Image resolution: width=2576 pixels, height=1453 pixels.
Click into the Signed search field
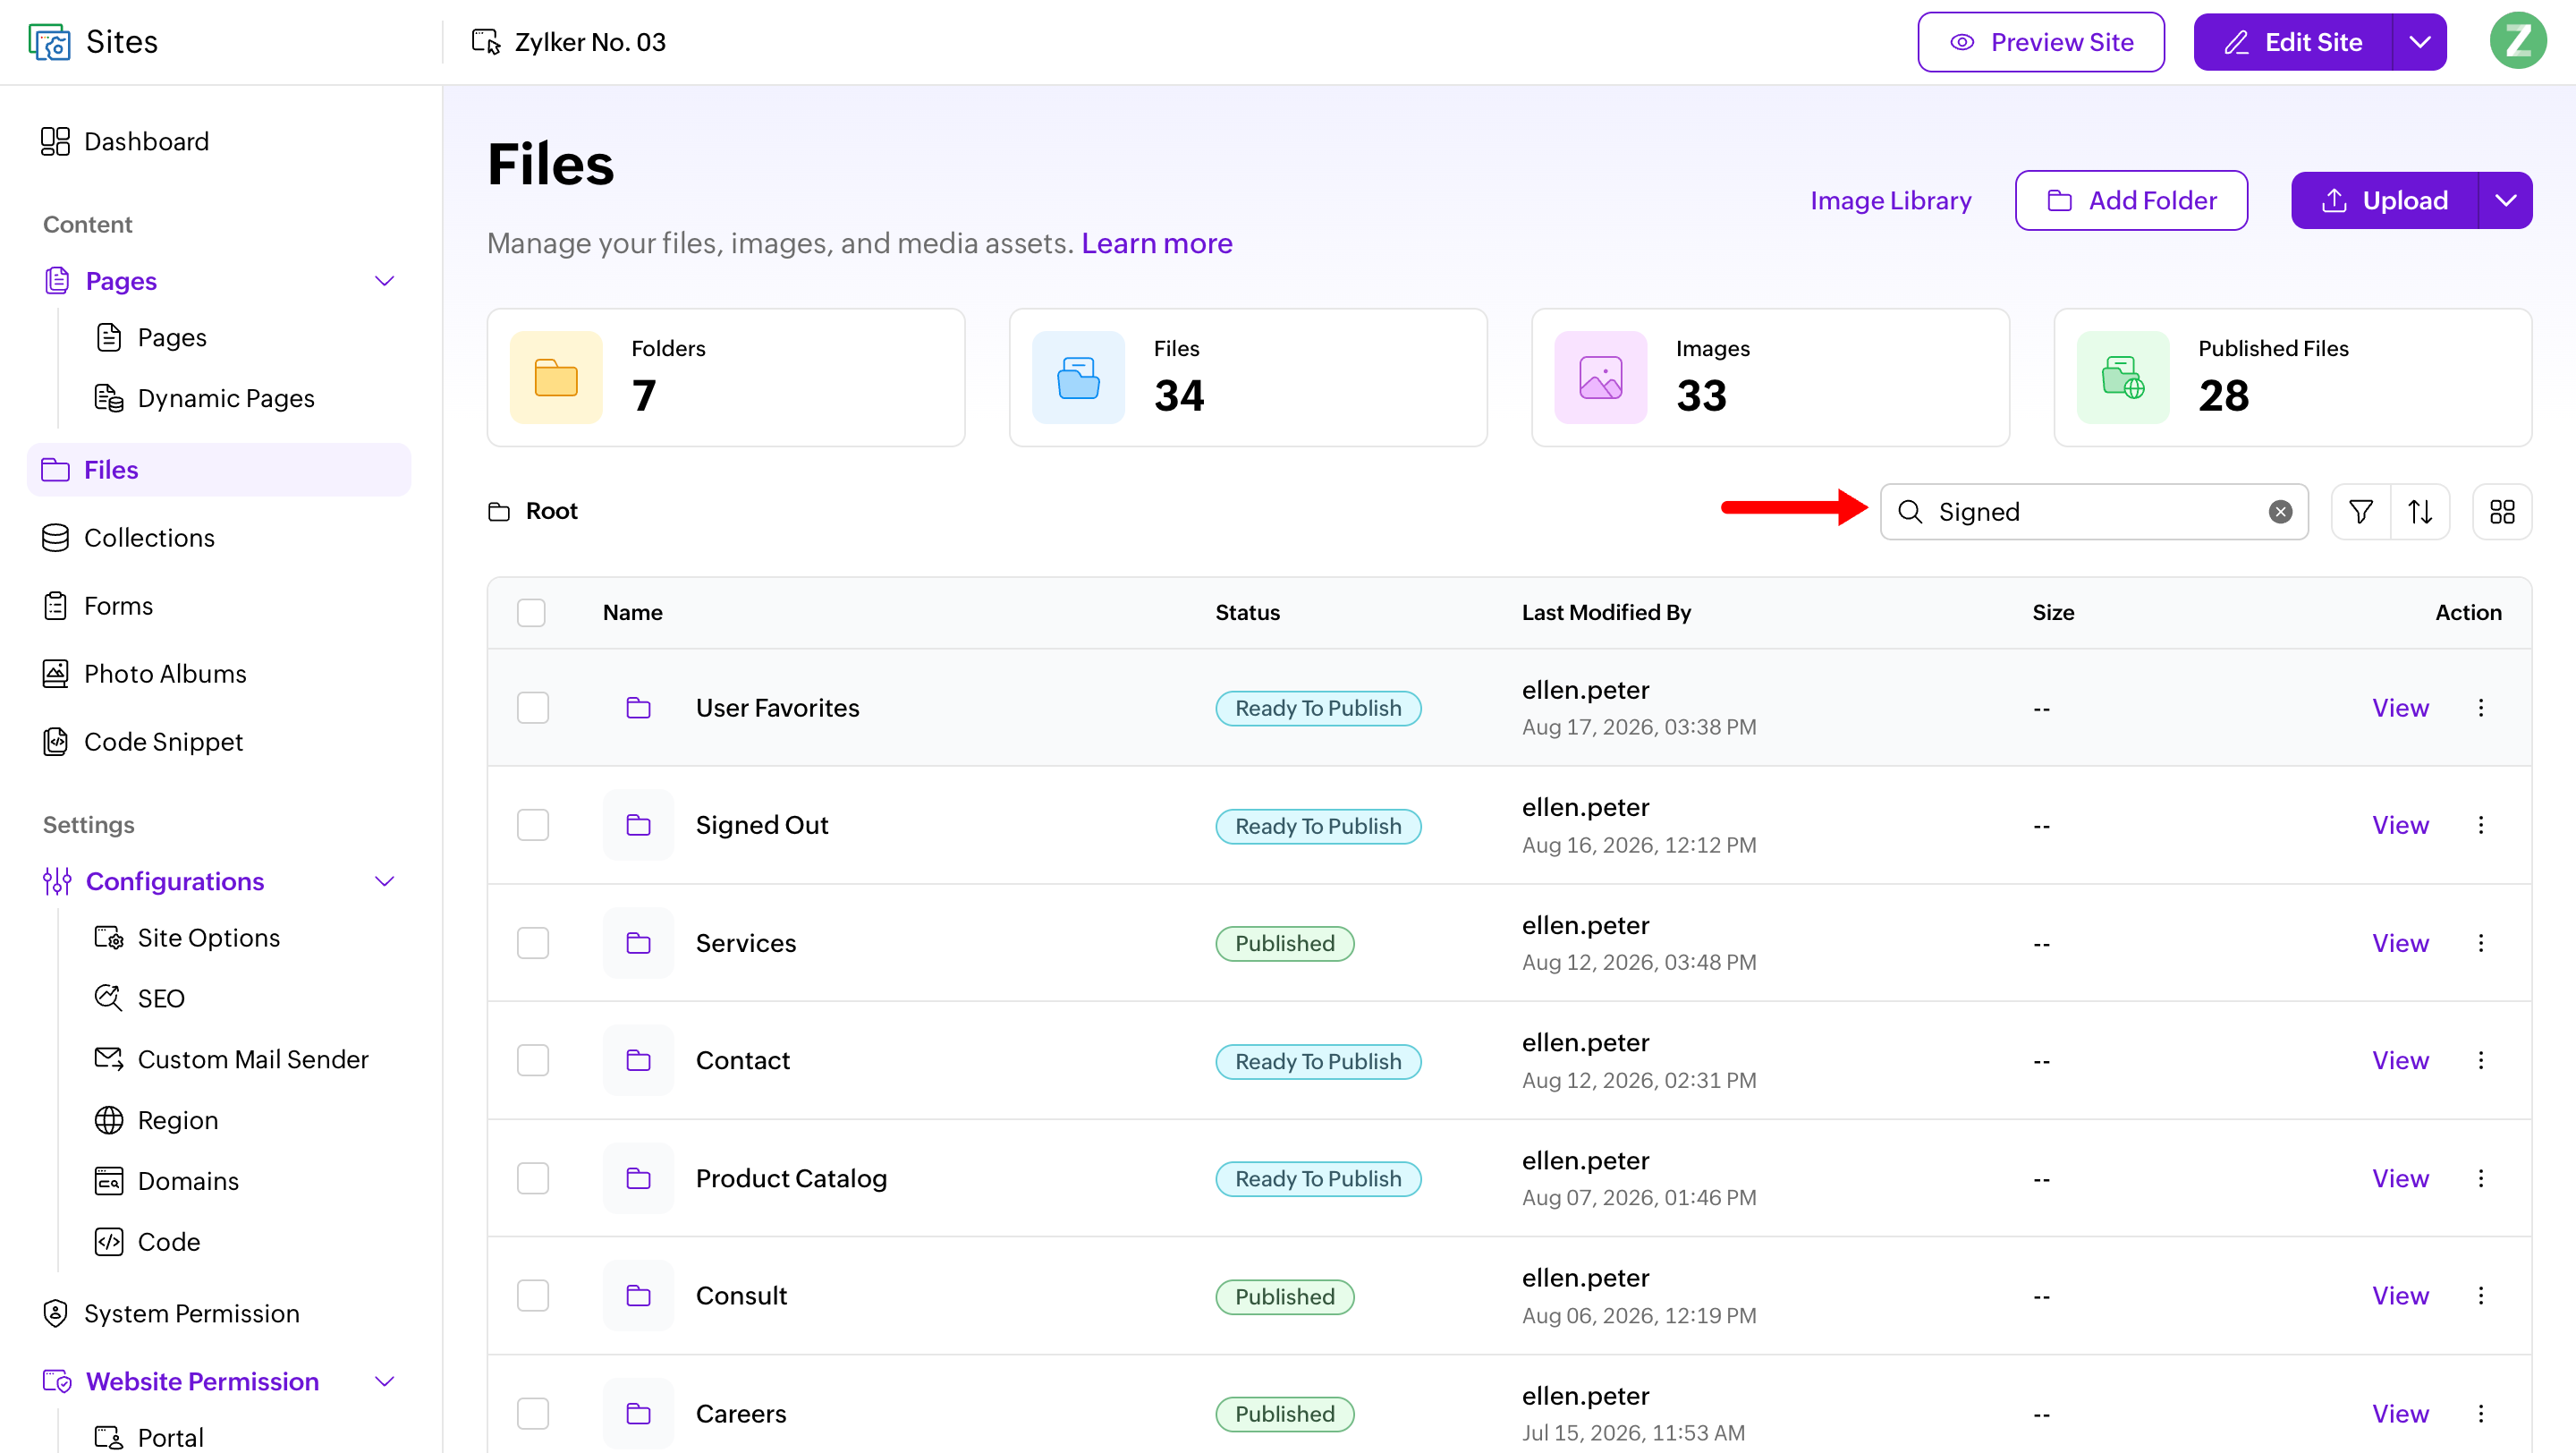click(x=2094, y=512)
